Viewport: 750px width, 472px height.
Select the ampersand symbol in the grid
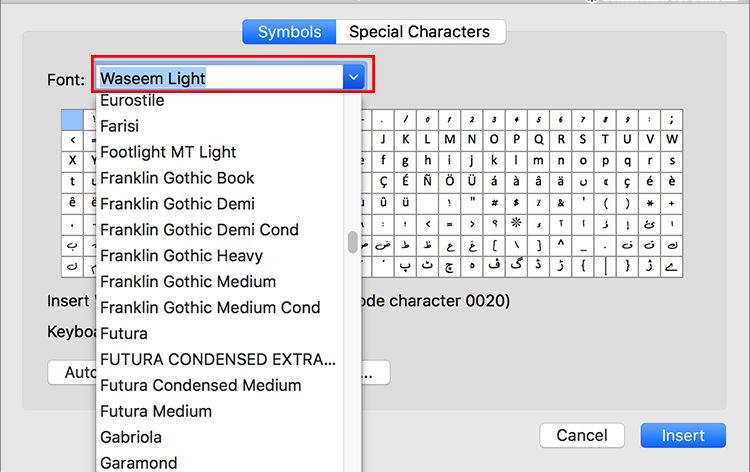(x=561, y=203)
